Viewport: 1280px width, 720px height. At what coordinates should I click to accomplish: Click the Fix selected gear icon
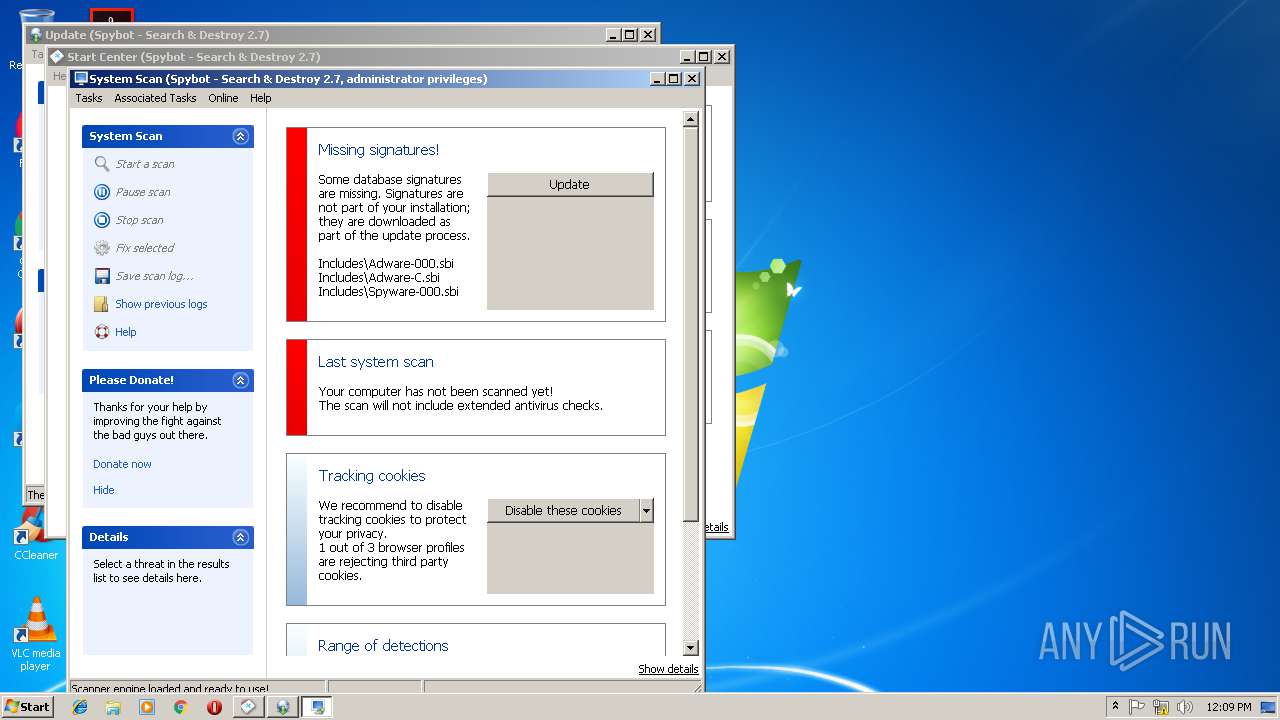(x=101, y=248)
